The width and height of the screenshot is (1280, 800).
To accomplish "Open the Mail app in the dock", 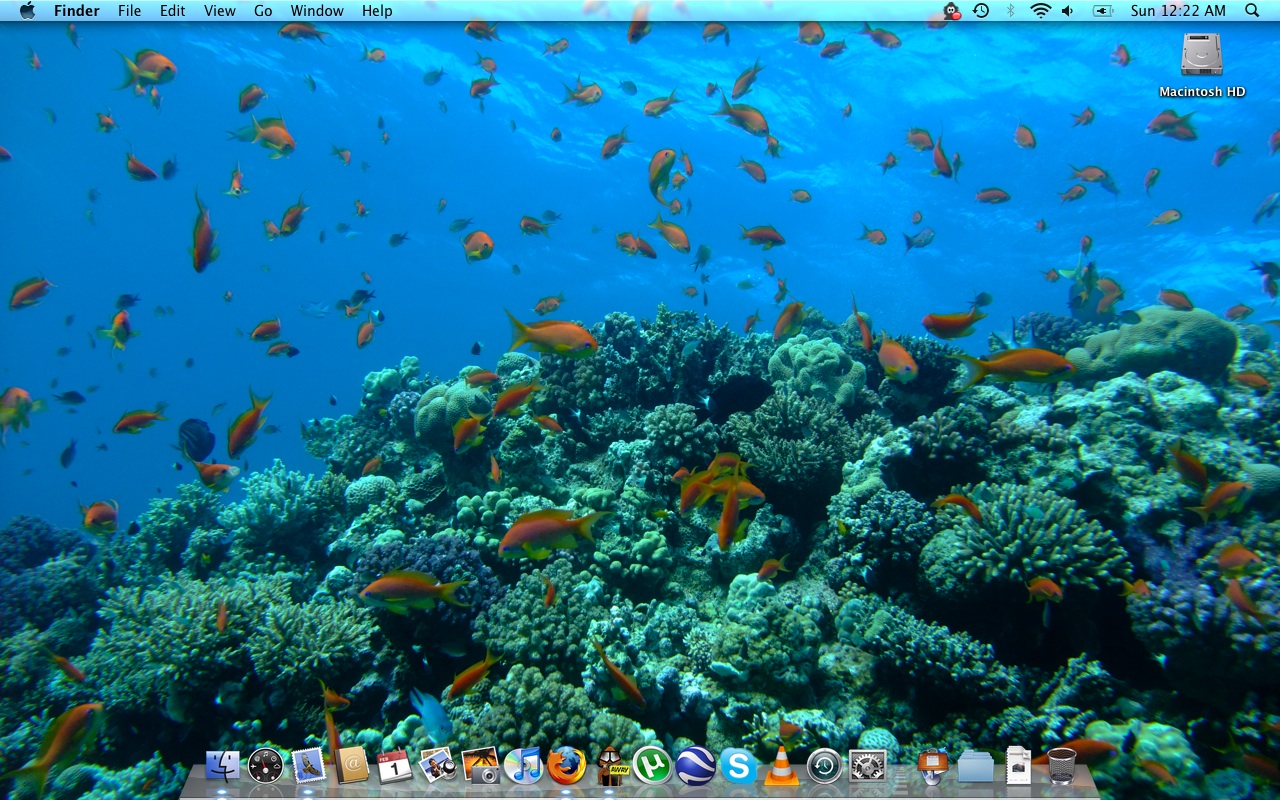I will click(309, 766).
